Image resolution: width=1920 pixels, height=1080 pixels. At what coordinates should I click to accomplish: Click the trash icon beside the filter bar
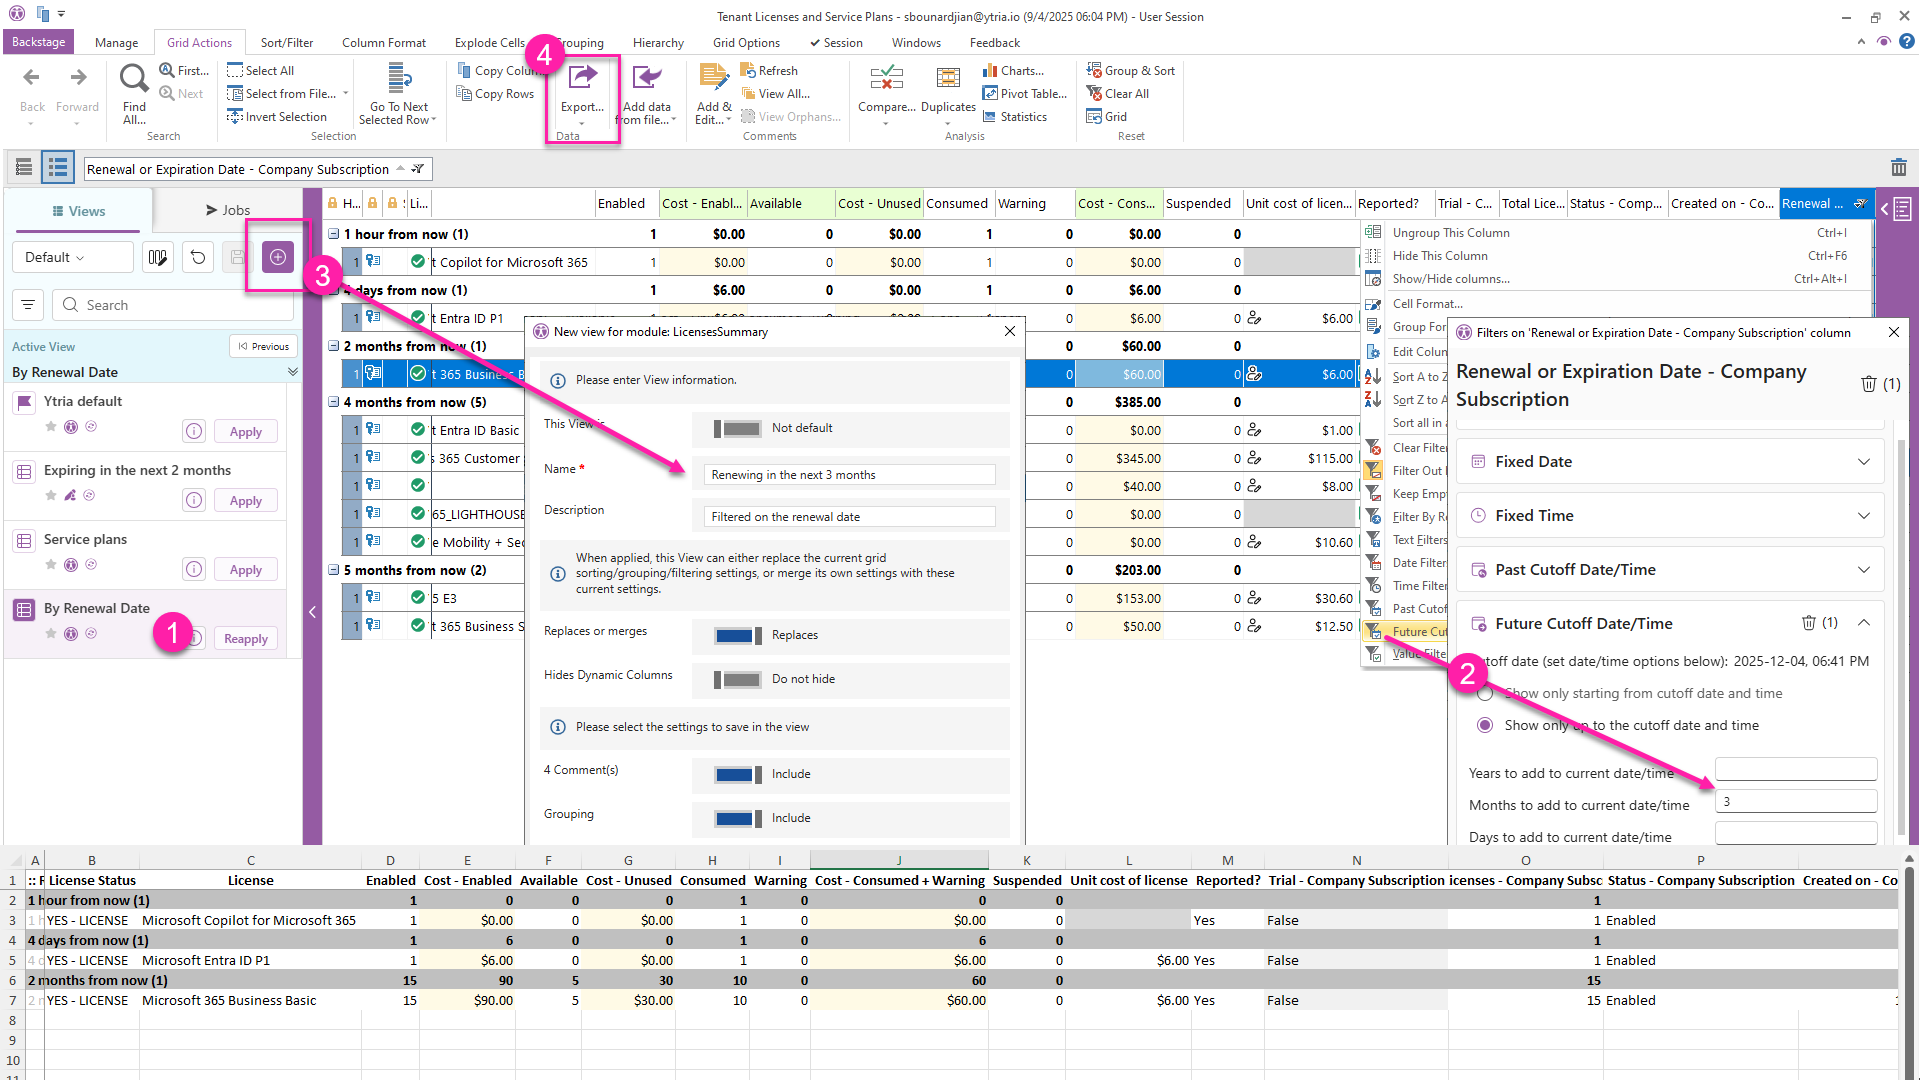1898,168
